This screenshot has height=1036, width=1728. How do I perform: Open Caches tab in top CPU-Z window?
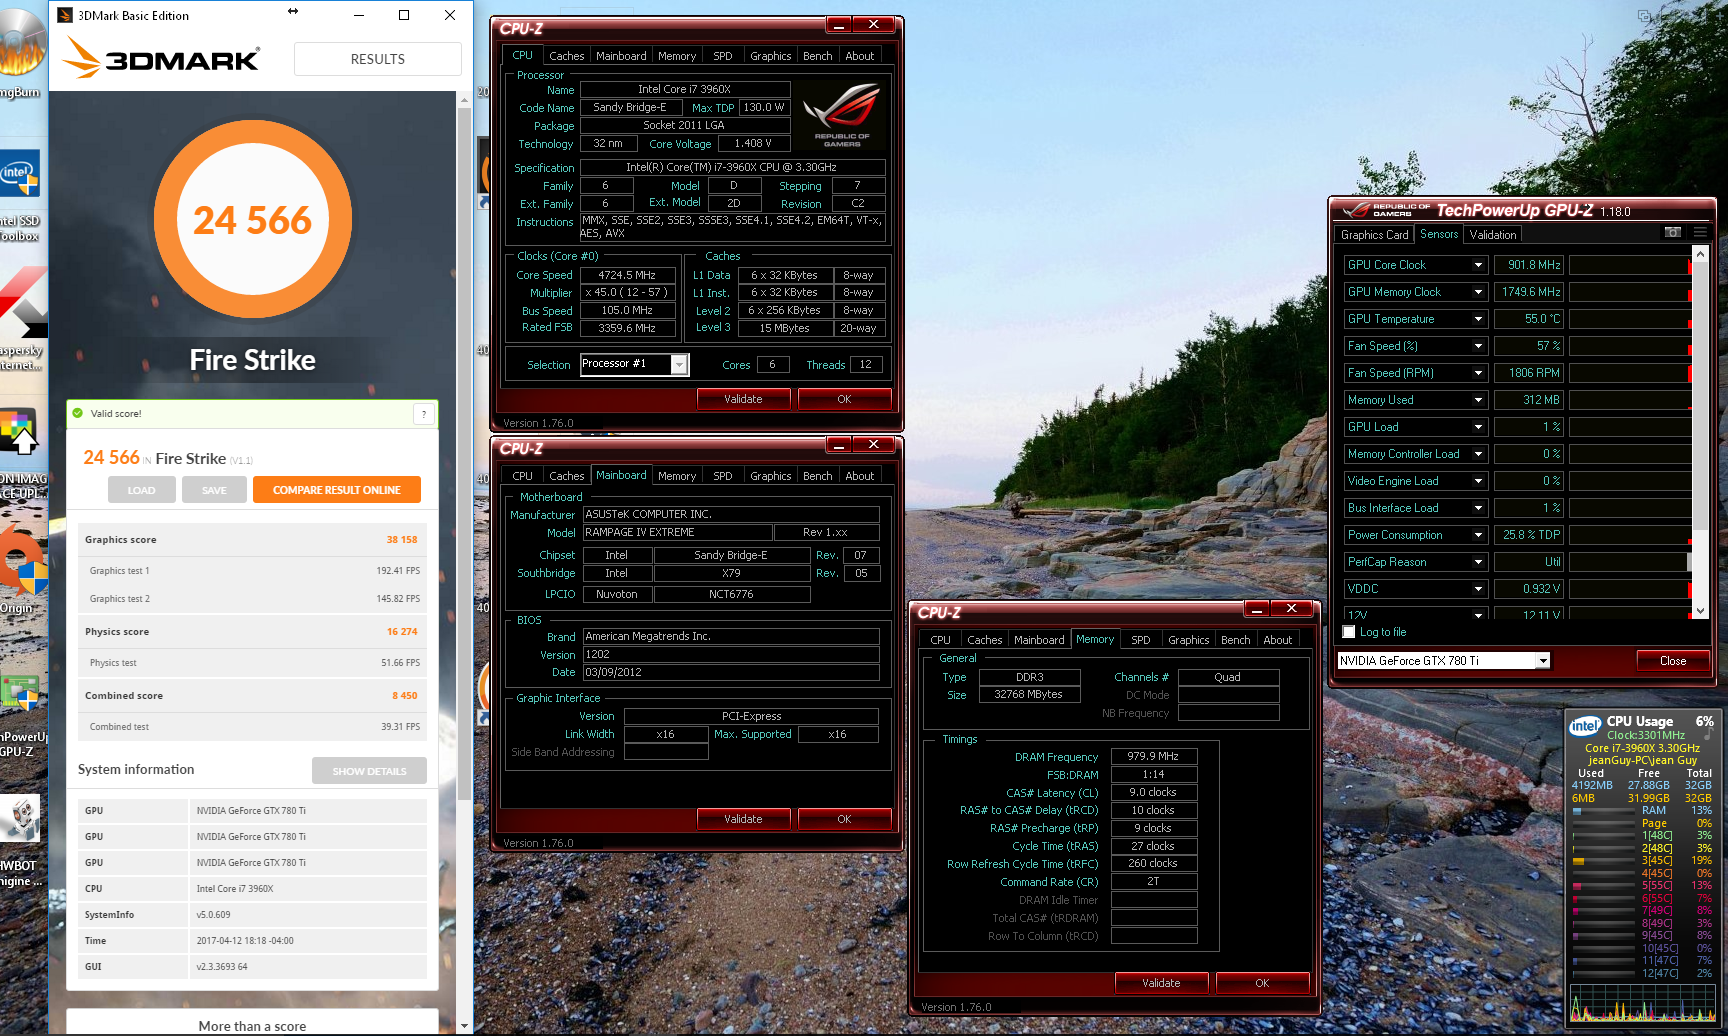566,56
